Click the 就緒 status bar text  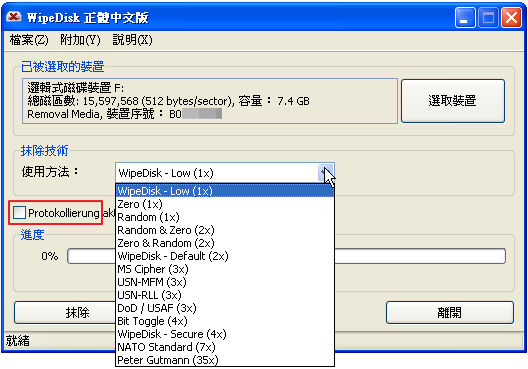(18, 341)
